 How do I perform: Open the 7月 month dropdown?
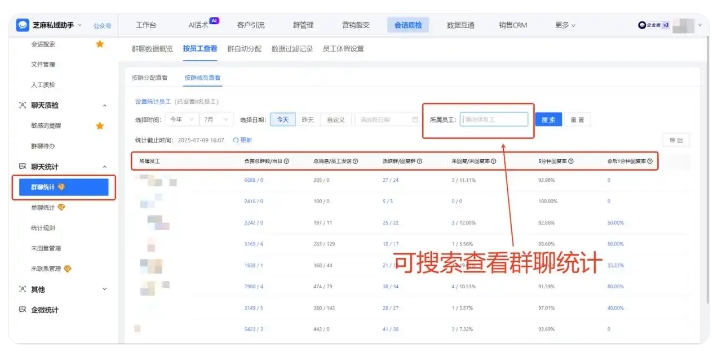[x=216, y=120]
